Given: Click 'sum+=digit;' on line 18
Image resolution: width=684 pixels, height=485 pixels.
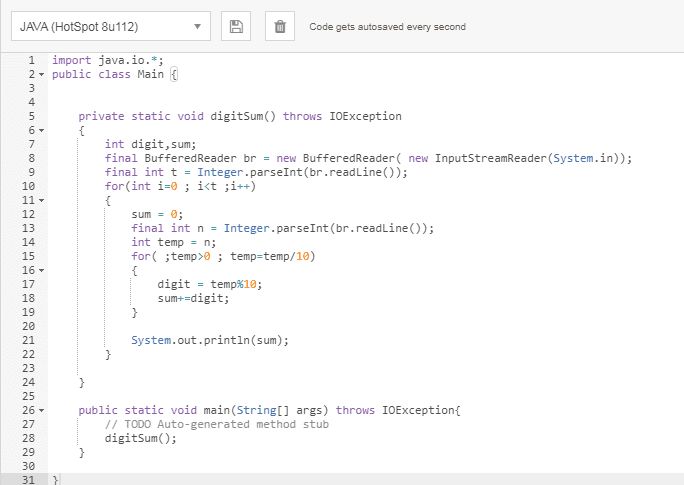Looking at the screenshot, I should (193, 298).
